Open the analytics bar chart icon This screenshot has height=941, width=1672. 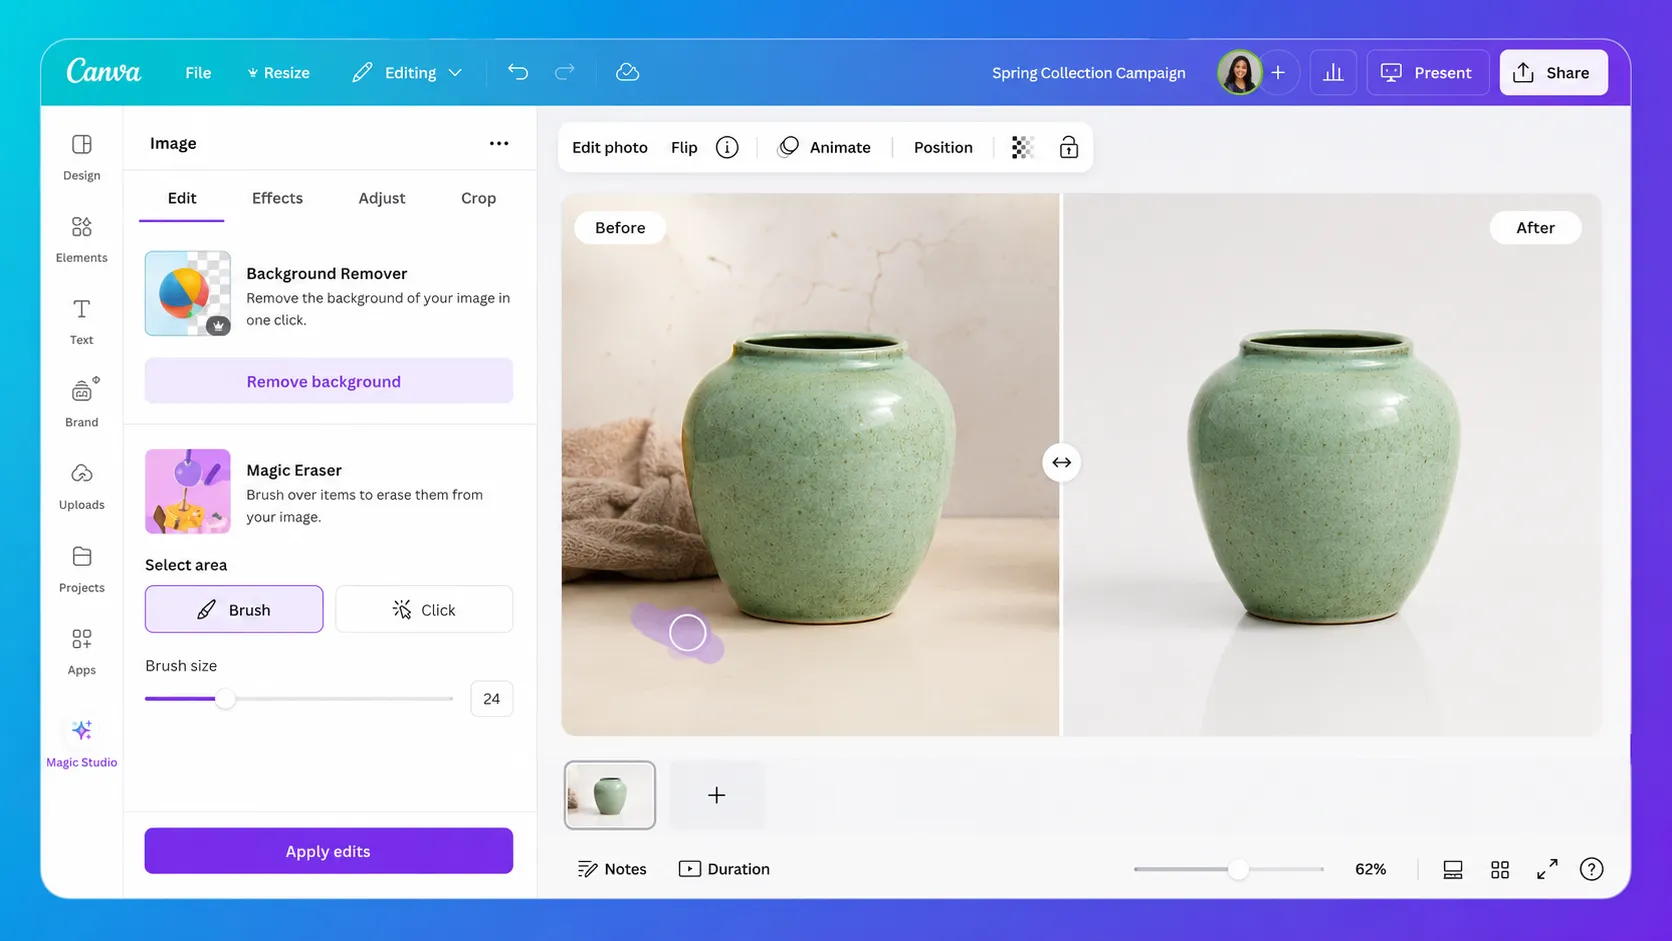[1333, 72]
